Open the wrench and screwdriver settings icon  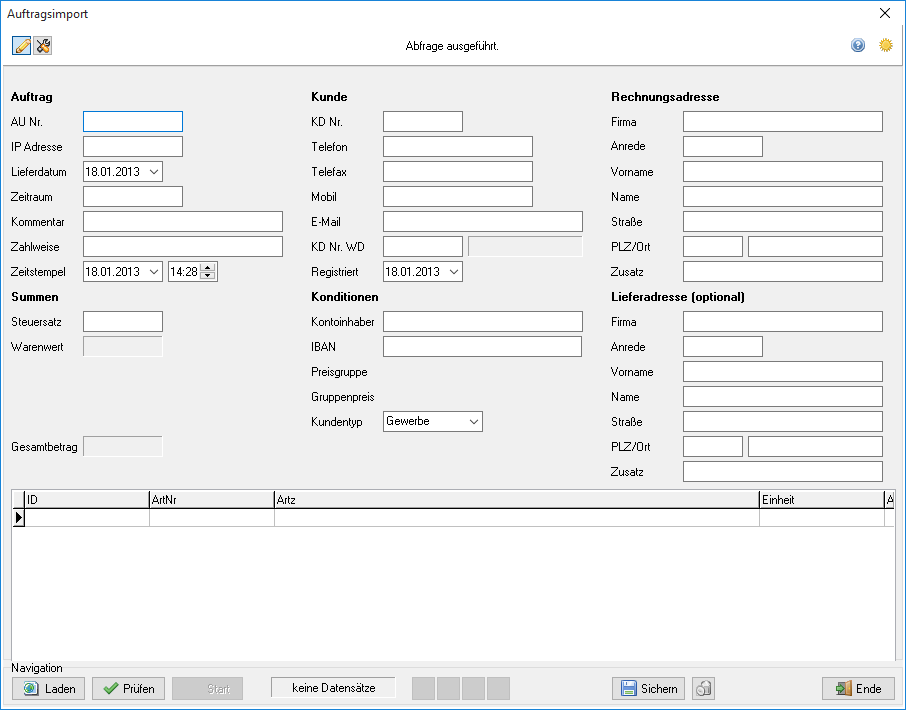43,46
